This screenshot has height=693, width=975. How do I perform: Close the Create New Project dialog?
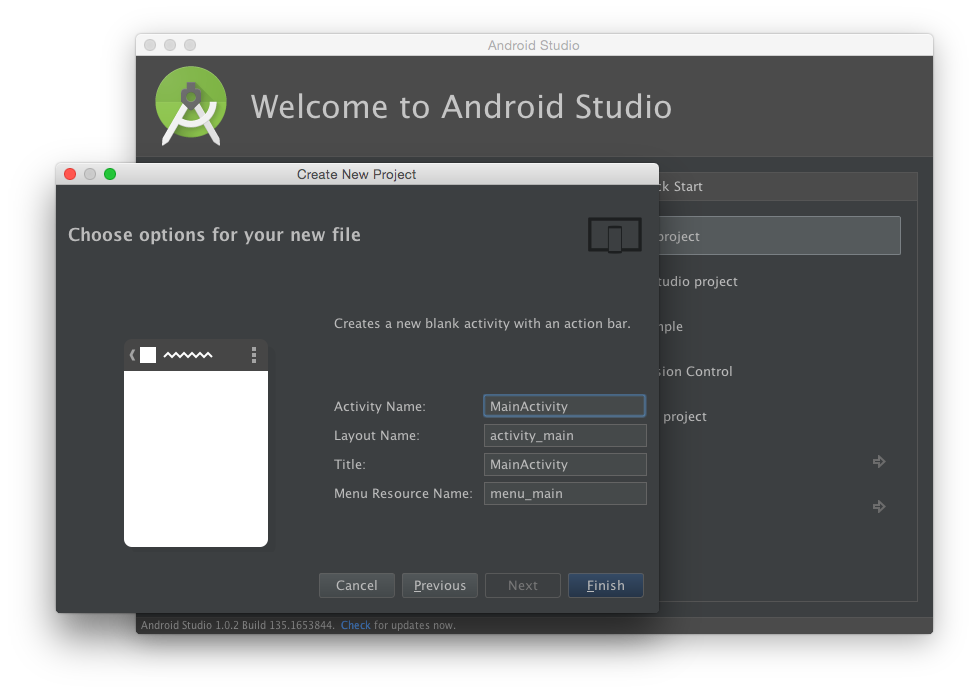click(70, 174)
